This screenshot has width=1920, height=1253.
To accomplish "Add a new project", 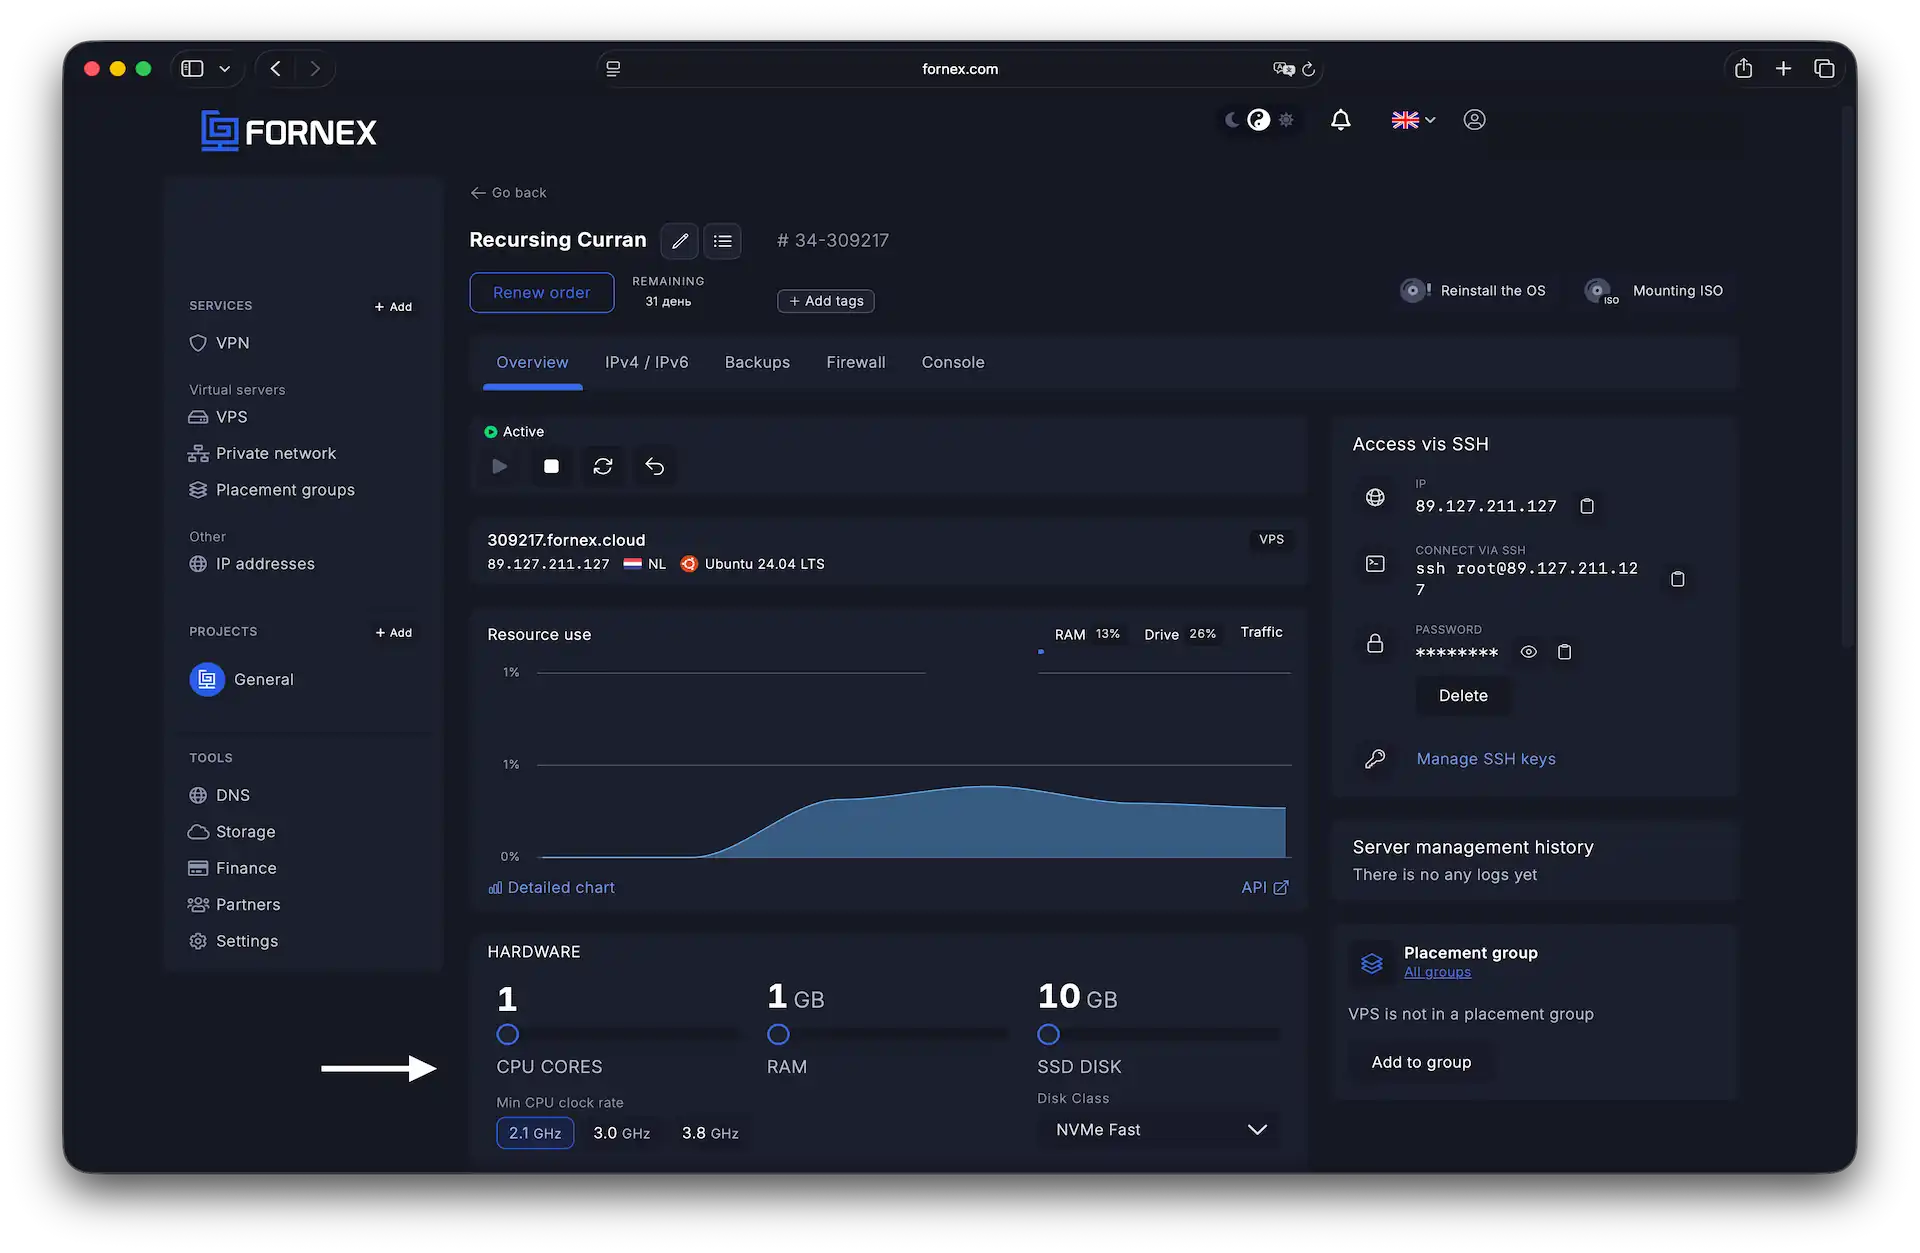I will (x=393, y=633).
